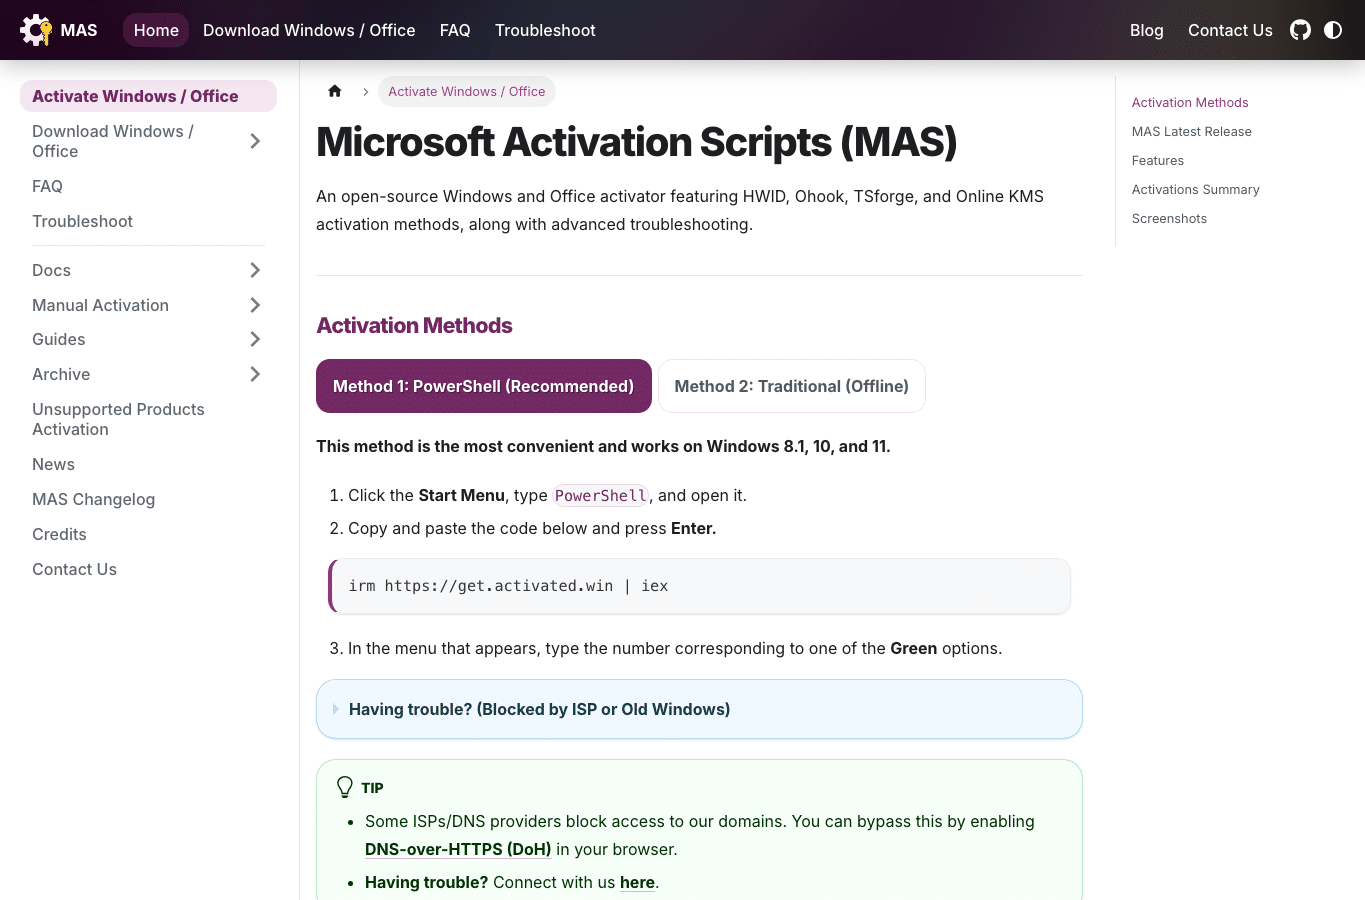The image size is (1365, 900).
Task: Click the TIP lightbulb icon
Action: 345,787
